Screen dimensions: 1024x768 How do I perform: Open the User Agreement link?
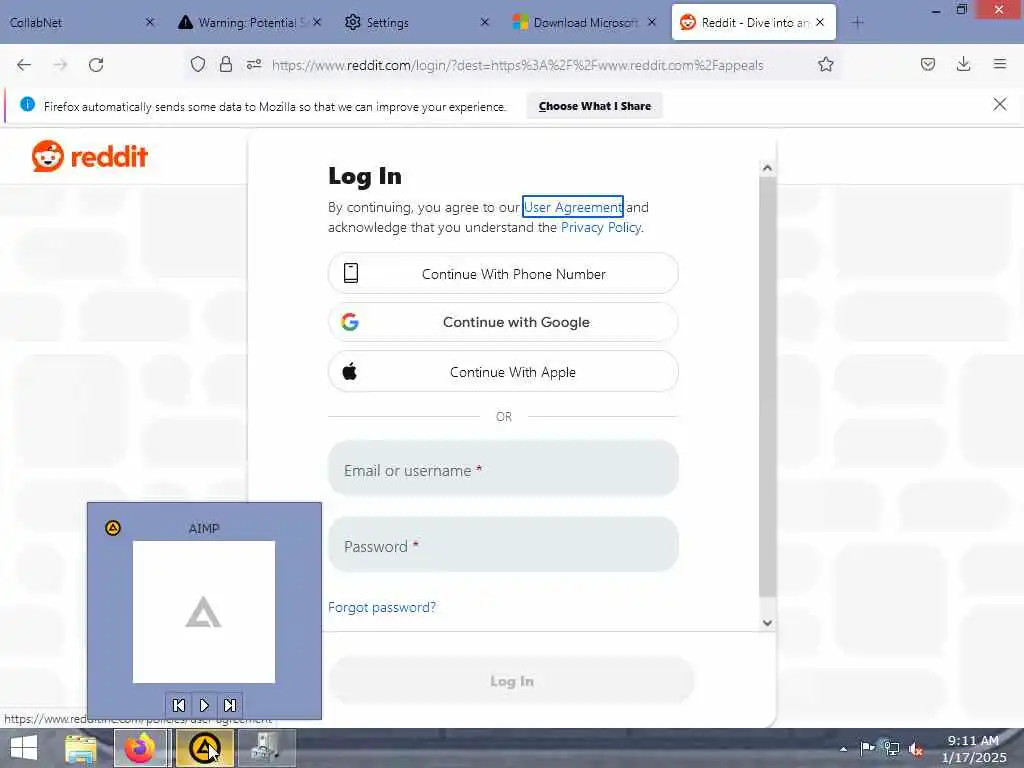click(573, 207)
